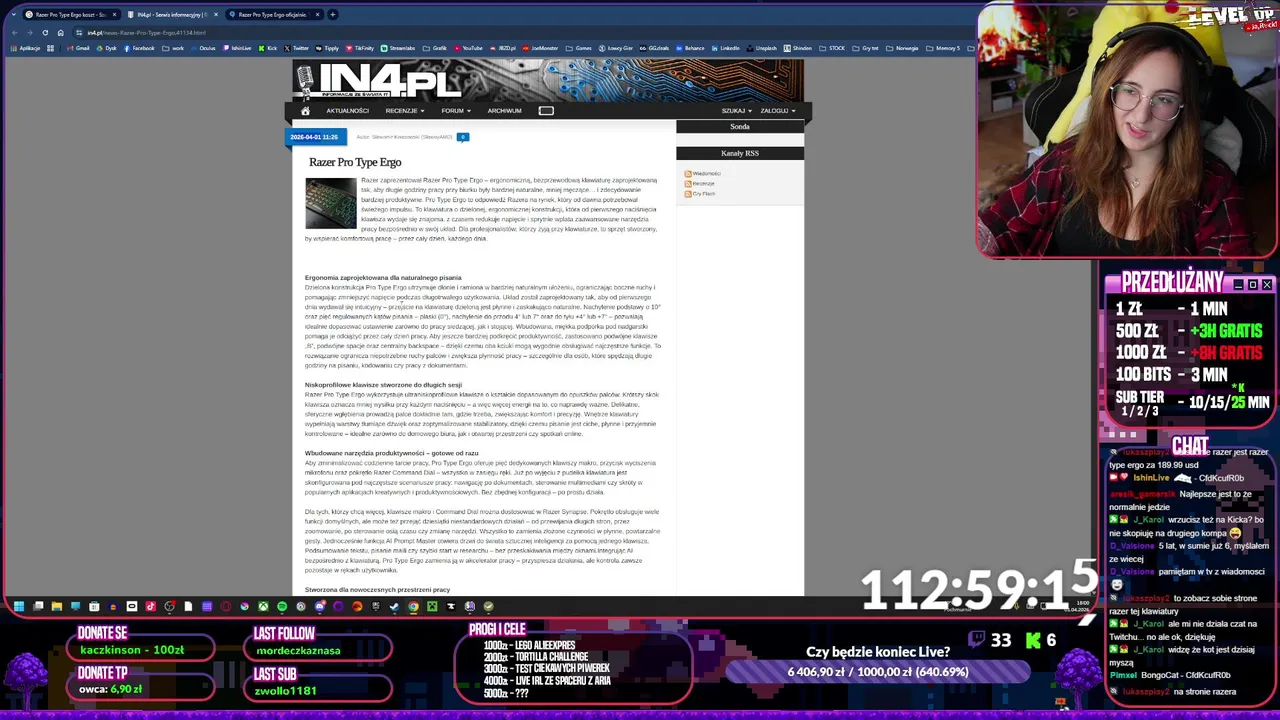1280x720 pixels.
Task: Open File Explorer from the taskbar
Action: tap(57, 606)
